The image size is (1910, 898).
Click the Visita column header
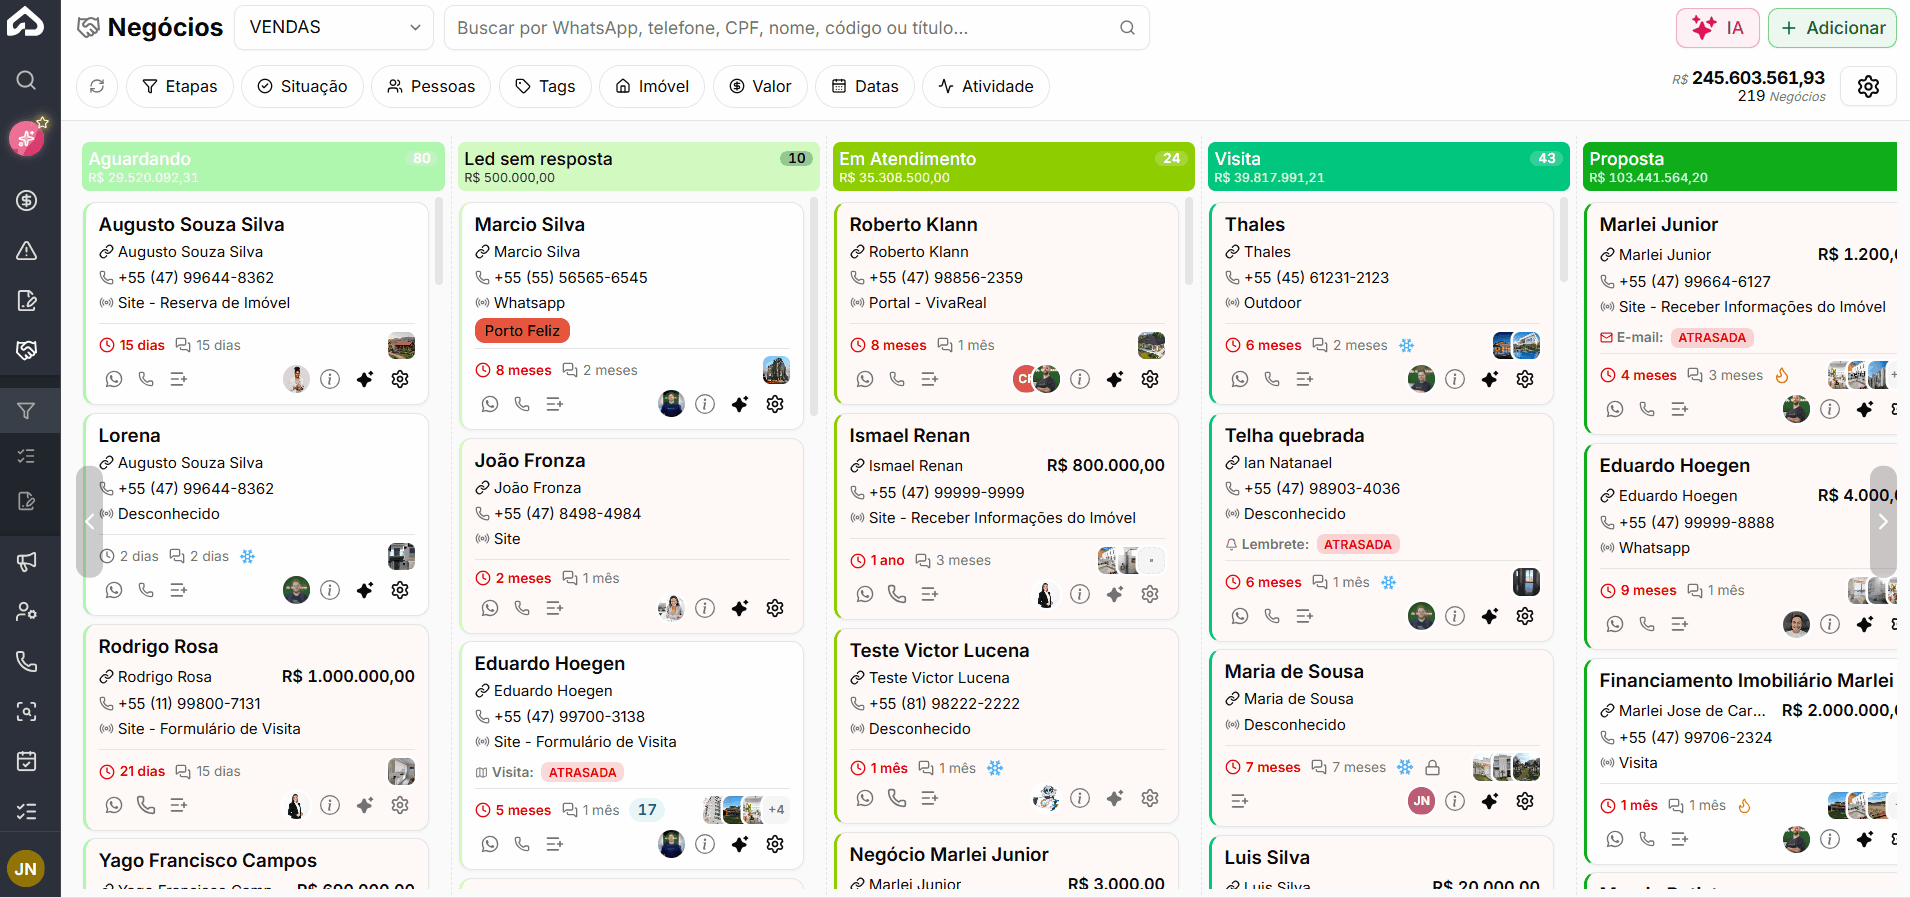point(1388,166)
